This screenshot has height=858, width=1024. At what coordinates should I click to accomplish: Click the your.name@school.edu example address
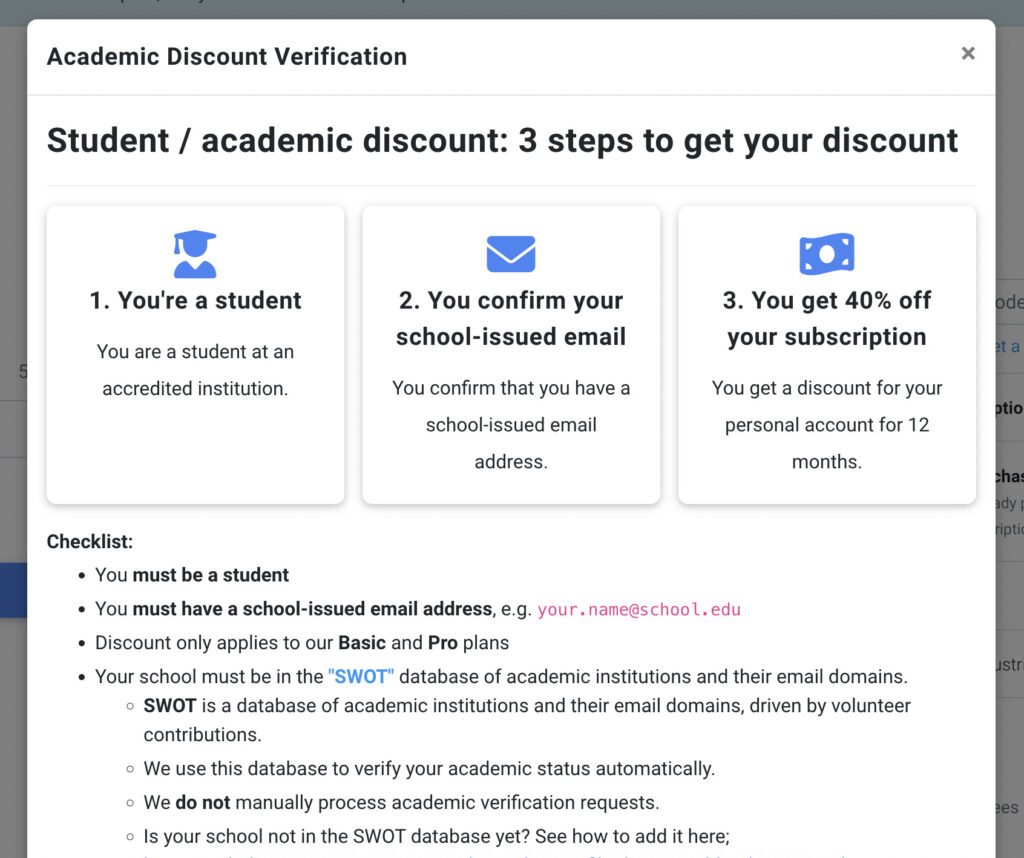639,610
